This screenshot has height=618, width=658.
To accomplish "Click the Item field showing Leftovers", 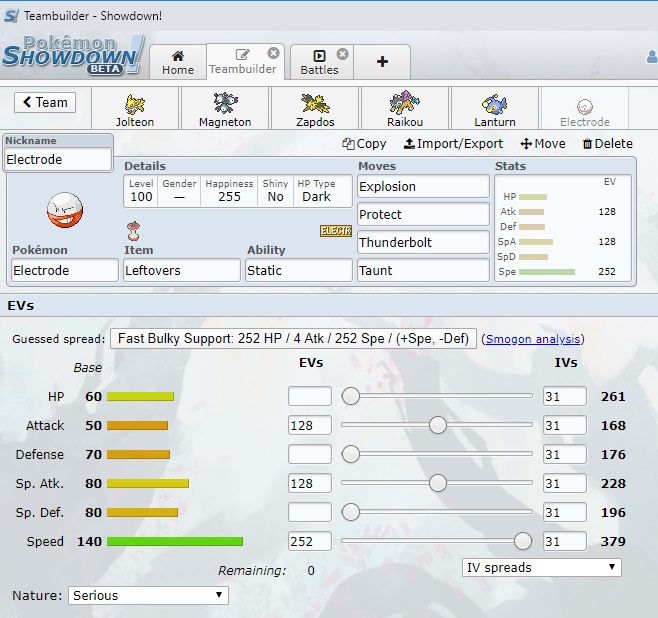I will (182, 270).
